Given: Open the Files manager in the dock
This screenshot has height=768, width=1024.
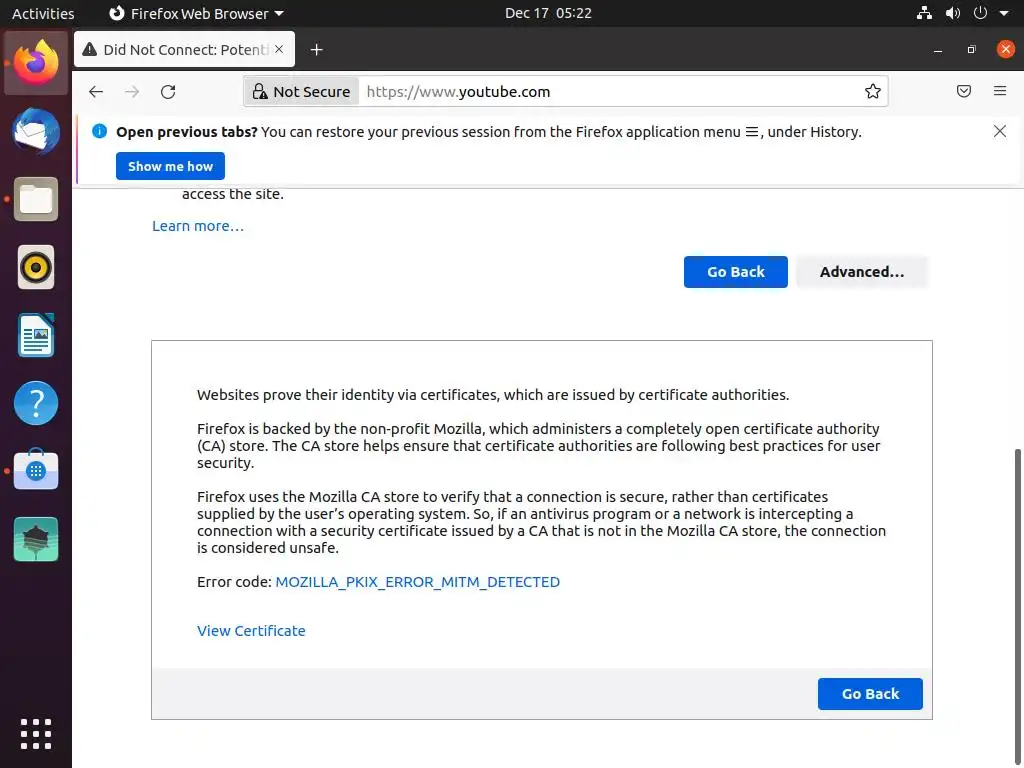Looking at the screenshot, I should [x=36, y=199].
